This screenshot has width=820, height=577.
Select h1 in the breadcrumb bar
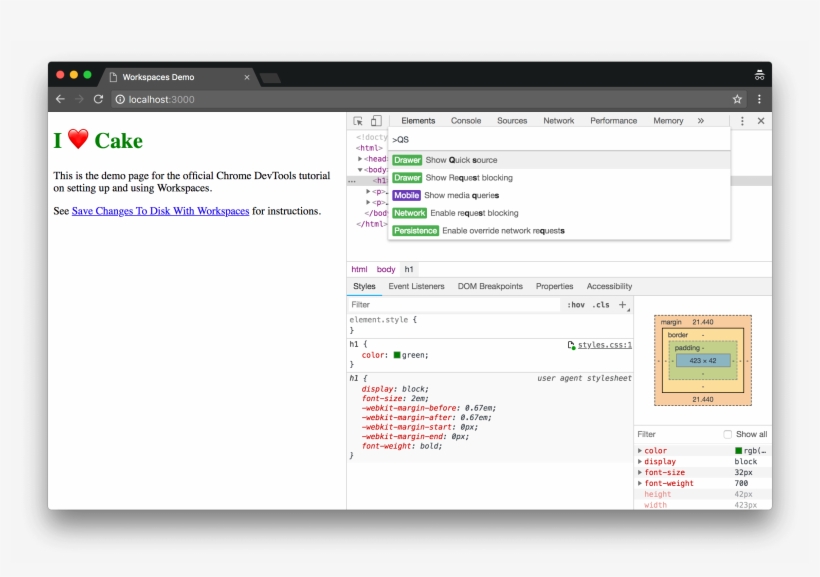point(408,269)
